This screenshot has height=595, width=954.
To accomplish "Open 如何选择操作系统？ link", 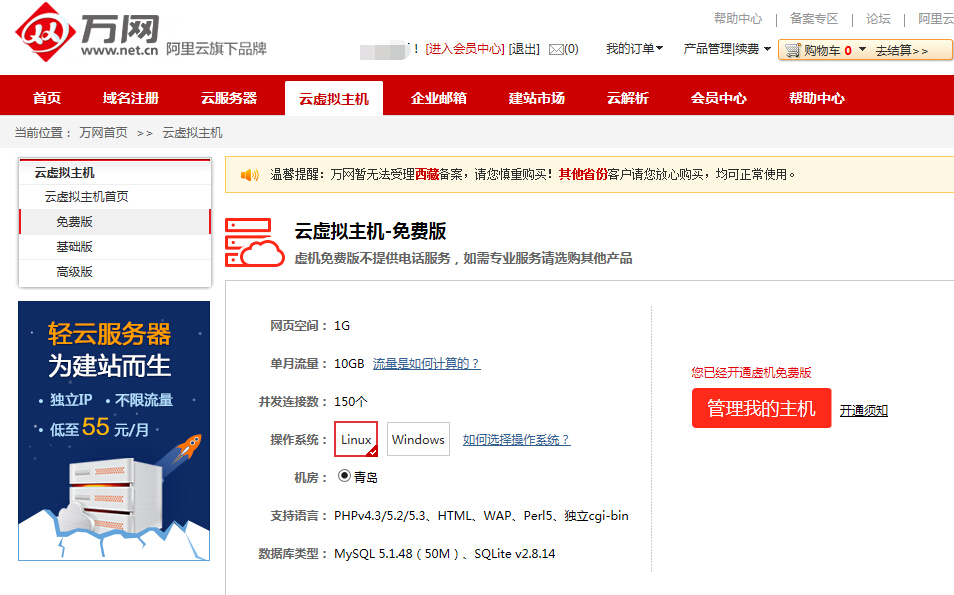I will [517, 440].
